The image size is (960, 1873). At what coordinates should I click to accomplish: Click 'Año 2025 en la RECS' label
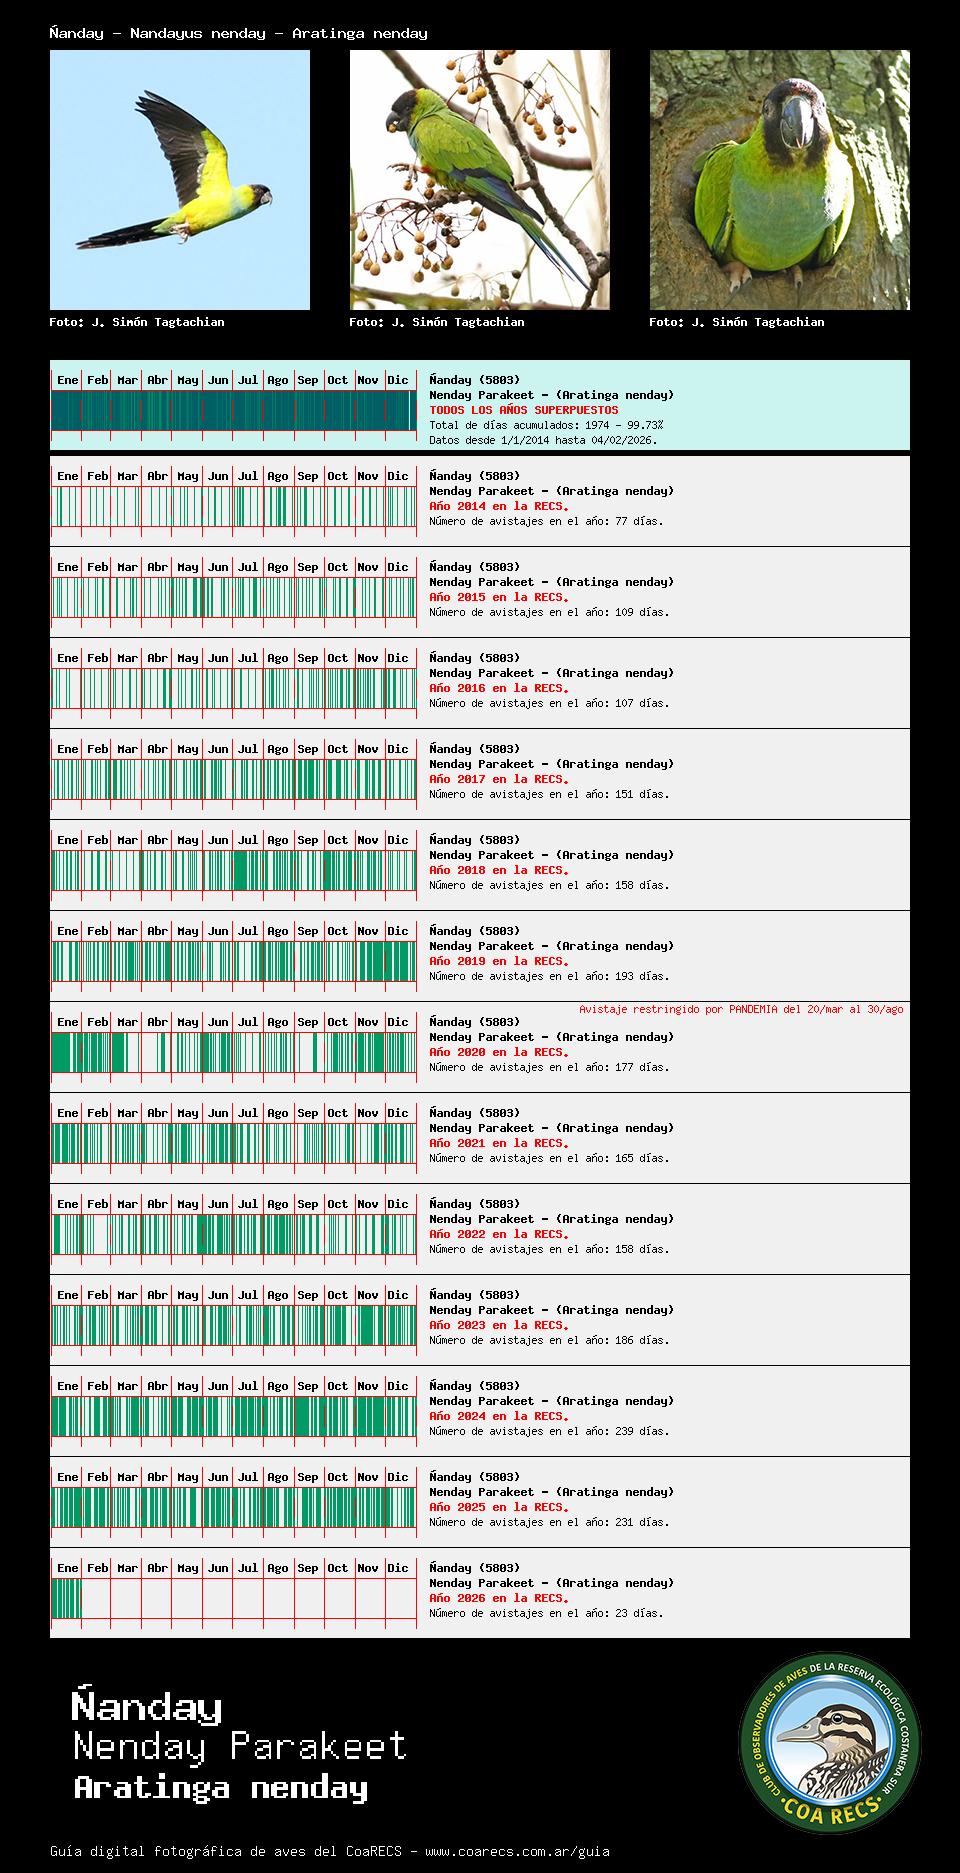pyautogui.click(x=498, y=1507)
